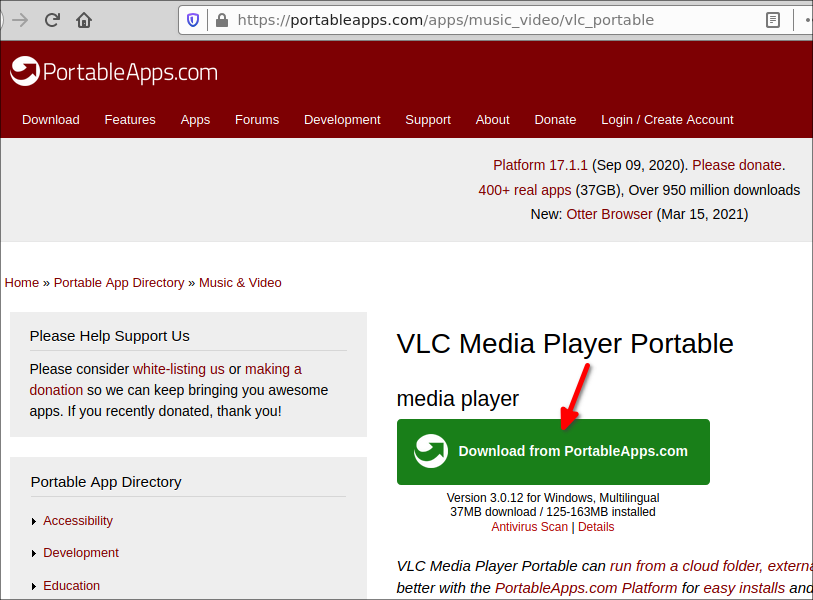Click the browser forward arrow button
The width and height of the screenshot is (813, 600).
click(x=20, y=20)
